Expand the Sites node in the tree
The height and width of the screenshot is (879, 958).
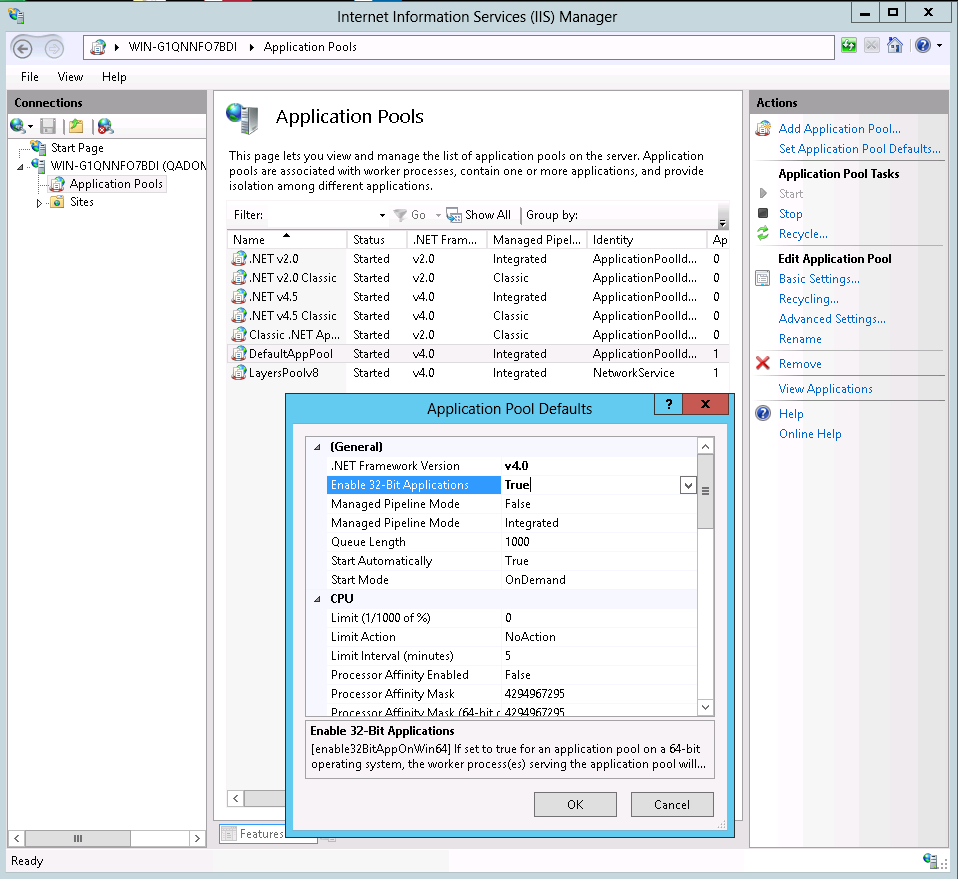tap(40, 201)
